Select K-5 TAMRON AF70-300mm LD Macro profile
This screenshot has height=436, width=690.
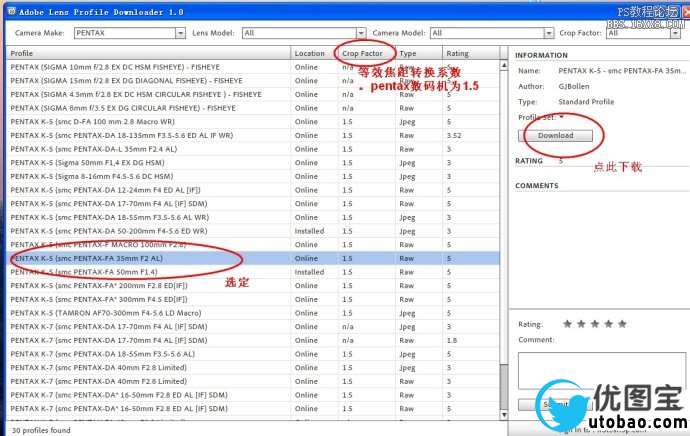click(253, 313)
